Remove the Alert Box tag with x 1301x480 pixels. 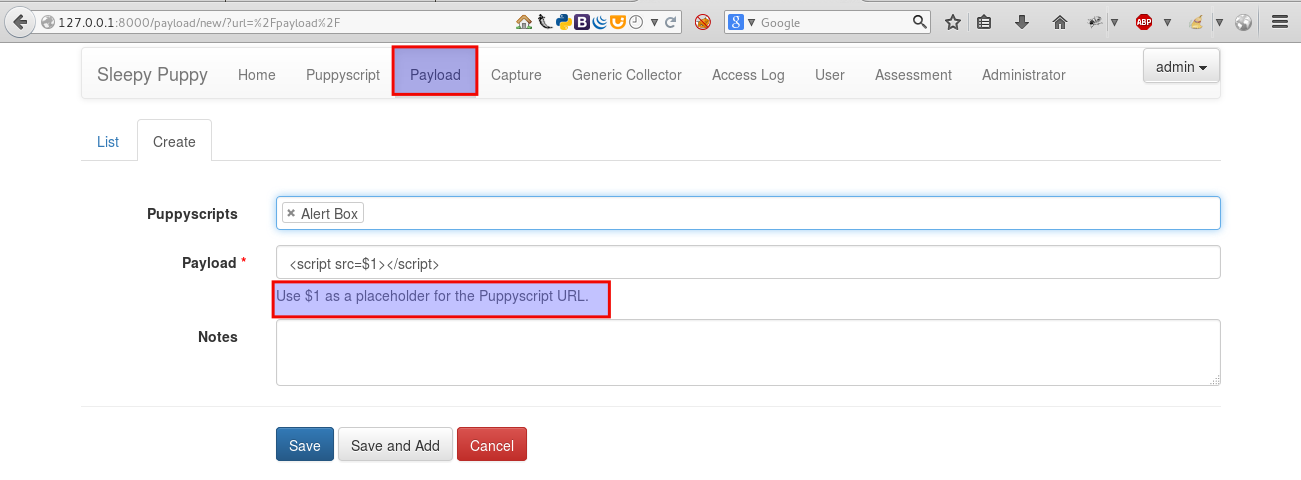(291, 213)
